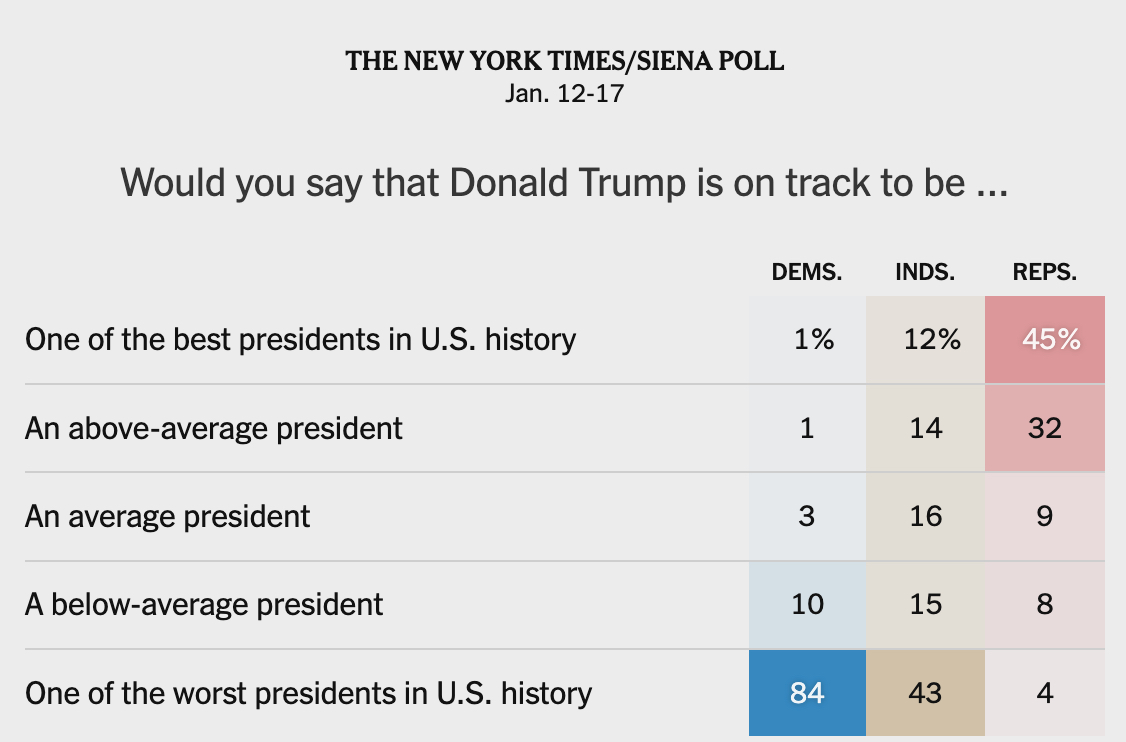Image resolution: width=1126 pixels, height=742 pixels.
Task: Click the 'An average president' row label
Action: click(168, 517)
